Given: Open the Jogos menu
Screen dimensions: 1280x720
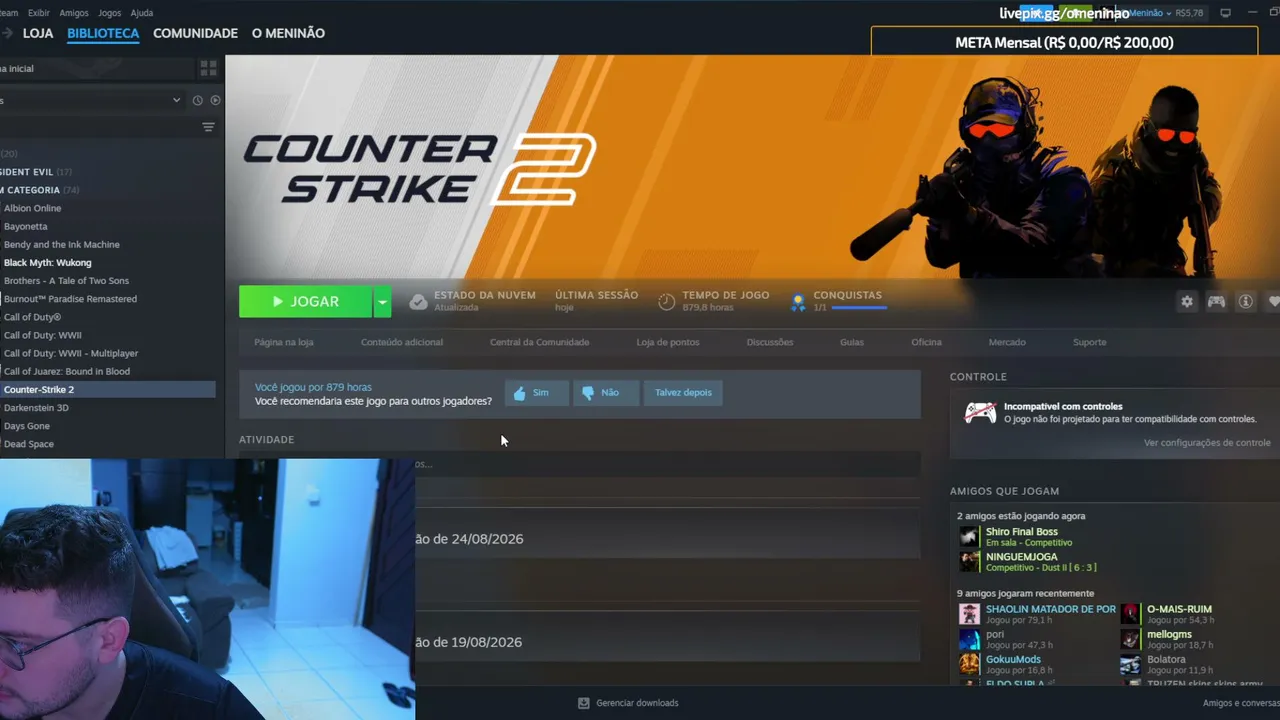Looking at the screenshot, I should (x=110, y=13).
